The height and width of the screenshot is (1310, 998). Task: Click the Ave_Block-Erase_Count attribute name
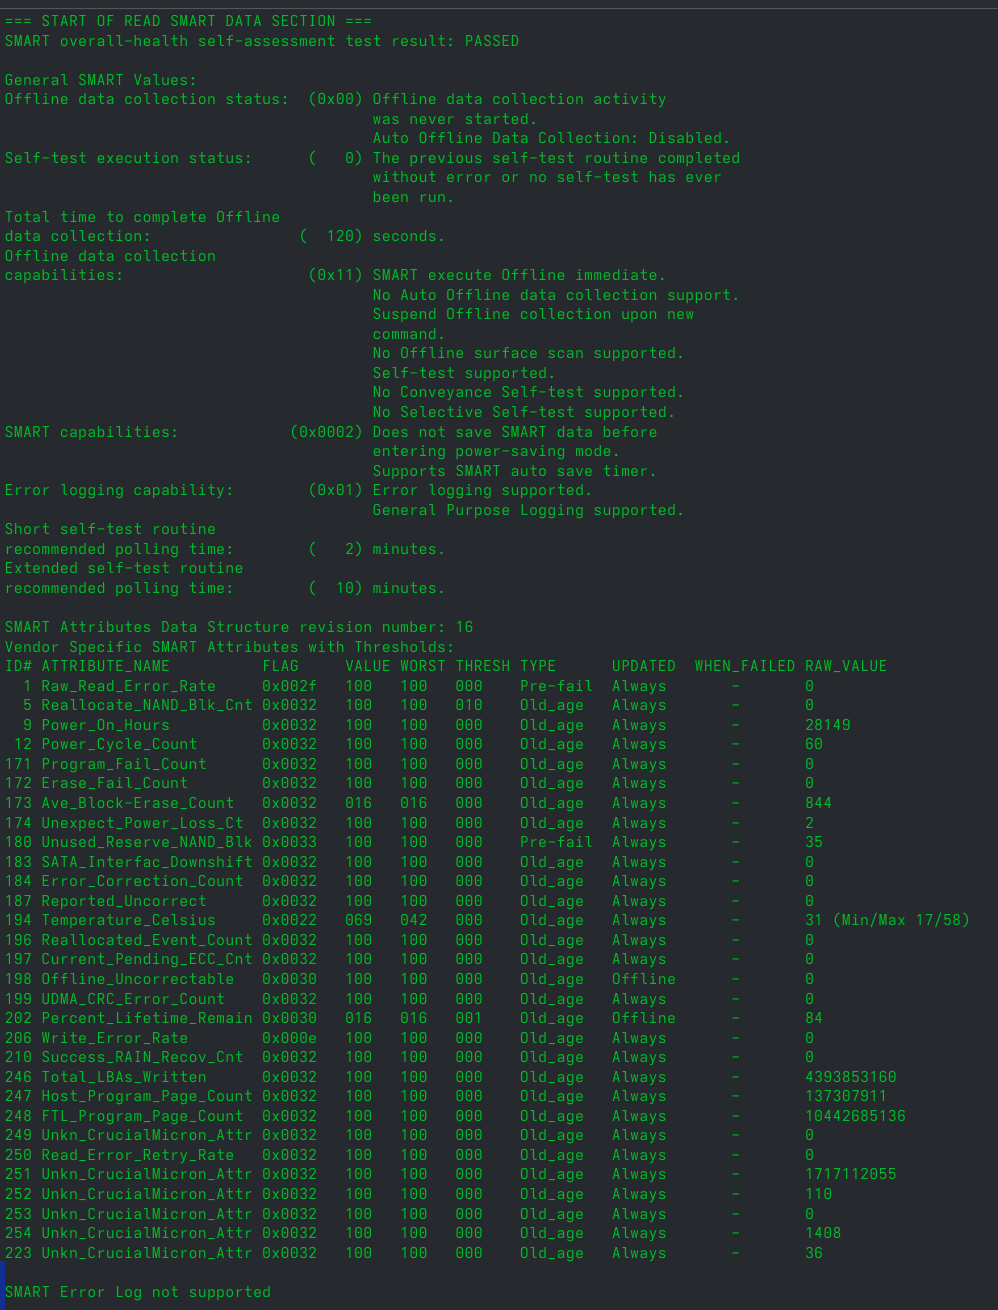[x=137, y=803]
